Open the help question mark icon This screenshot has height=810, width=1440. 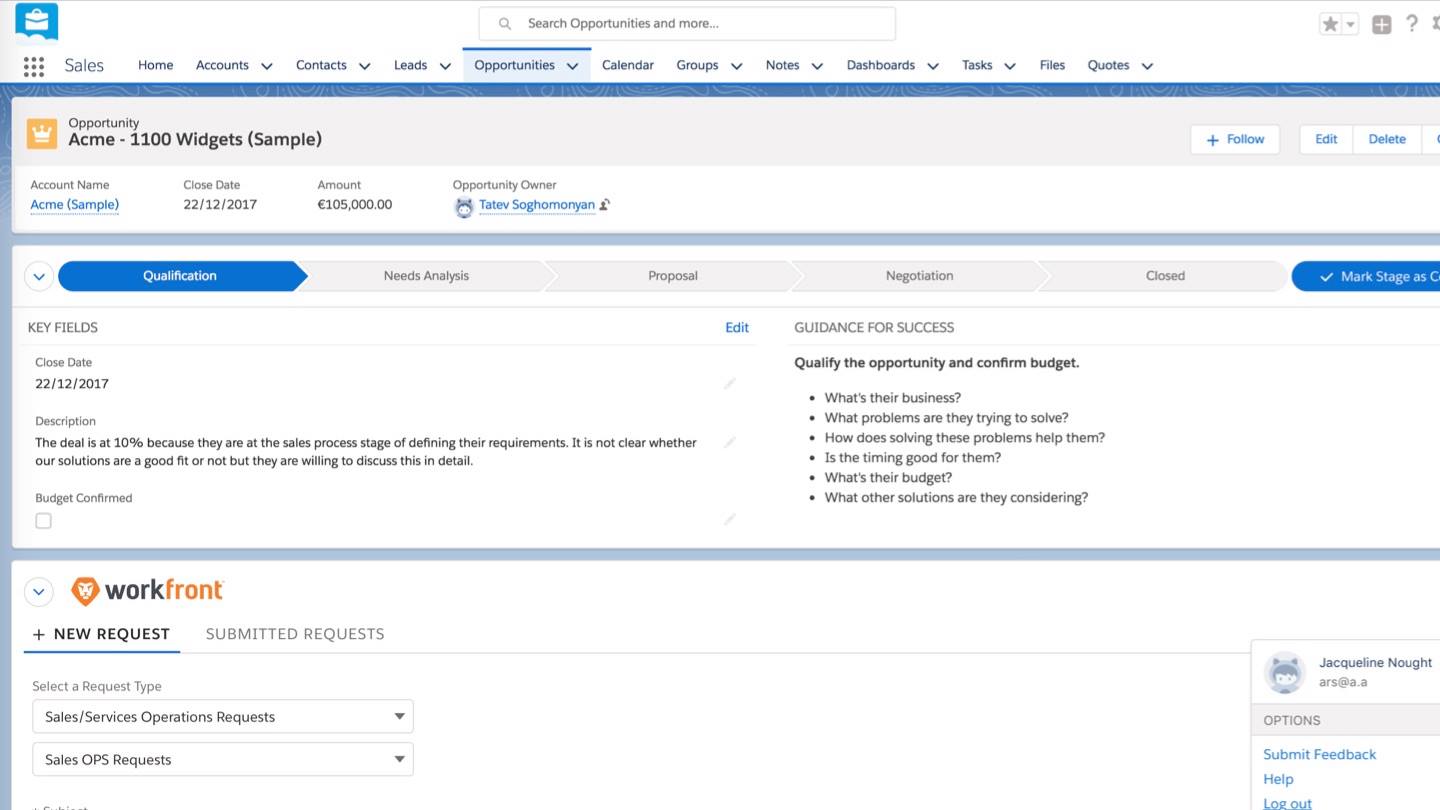(1411, 24)
